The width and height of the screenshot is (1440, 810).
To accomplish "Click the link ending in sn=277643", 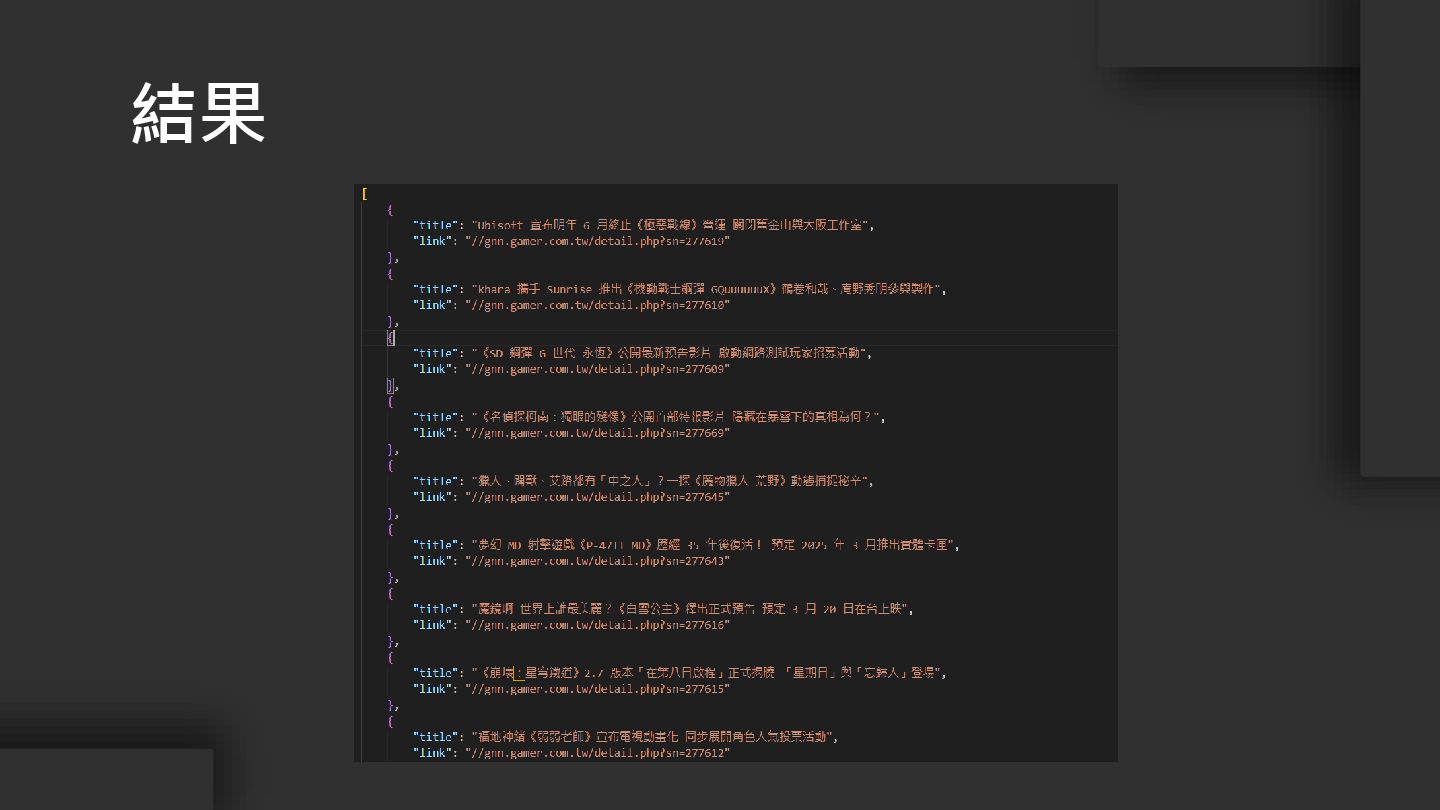I will [571, 561].
